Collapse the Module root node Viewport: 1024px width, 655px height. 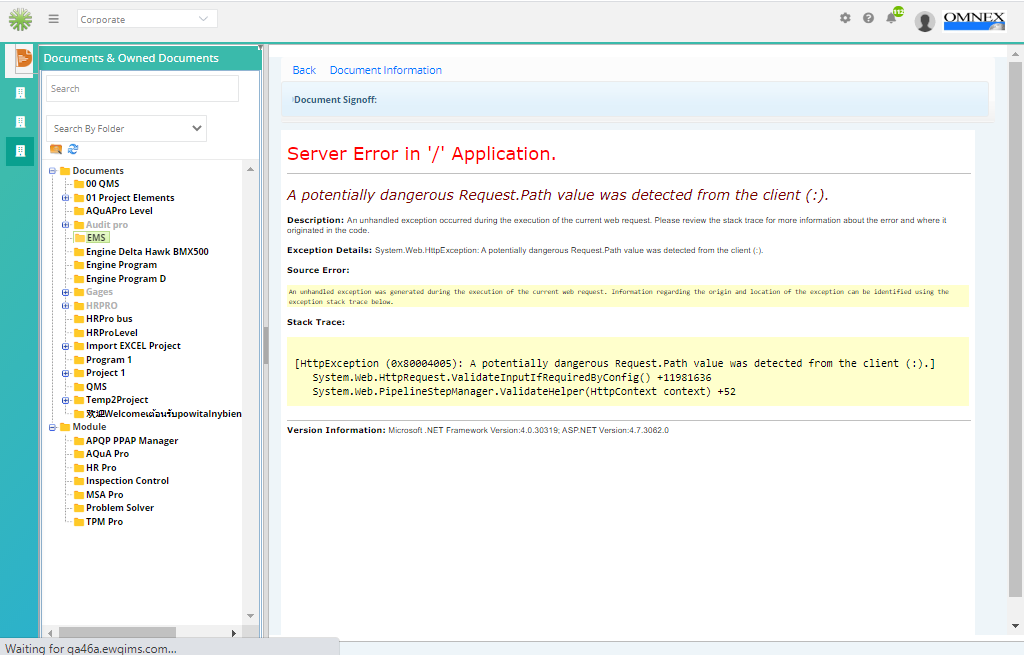[x=52, y=428]
